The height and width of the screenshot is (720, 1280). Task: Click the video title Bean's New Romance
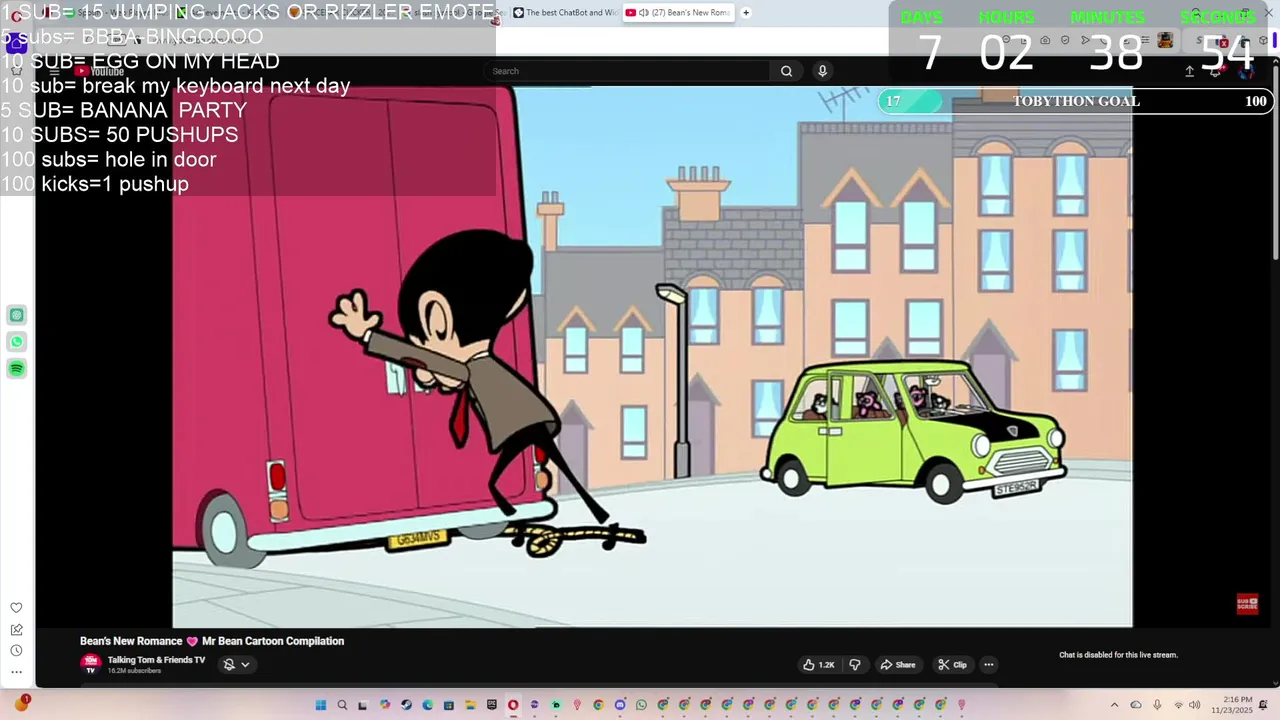coord(212,641)
